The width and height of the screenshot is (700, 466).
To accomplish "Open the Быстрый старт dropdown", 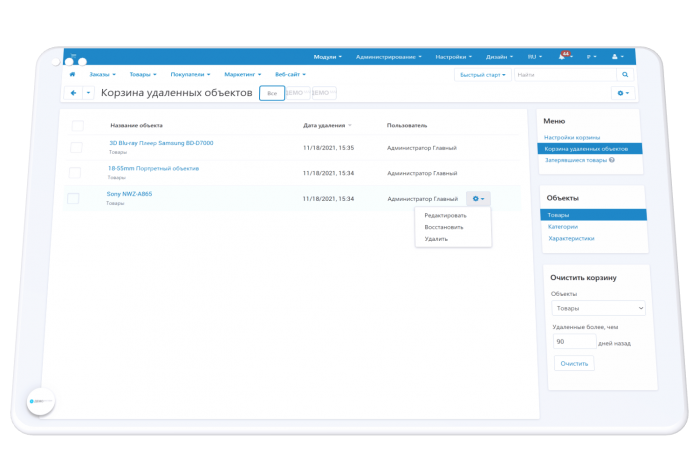I will [x=483, y=75].
